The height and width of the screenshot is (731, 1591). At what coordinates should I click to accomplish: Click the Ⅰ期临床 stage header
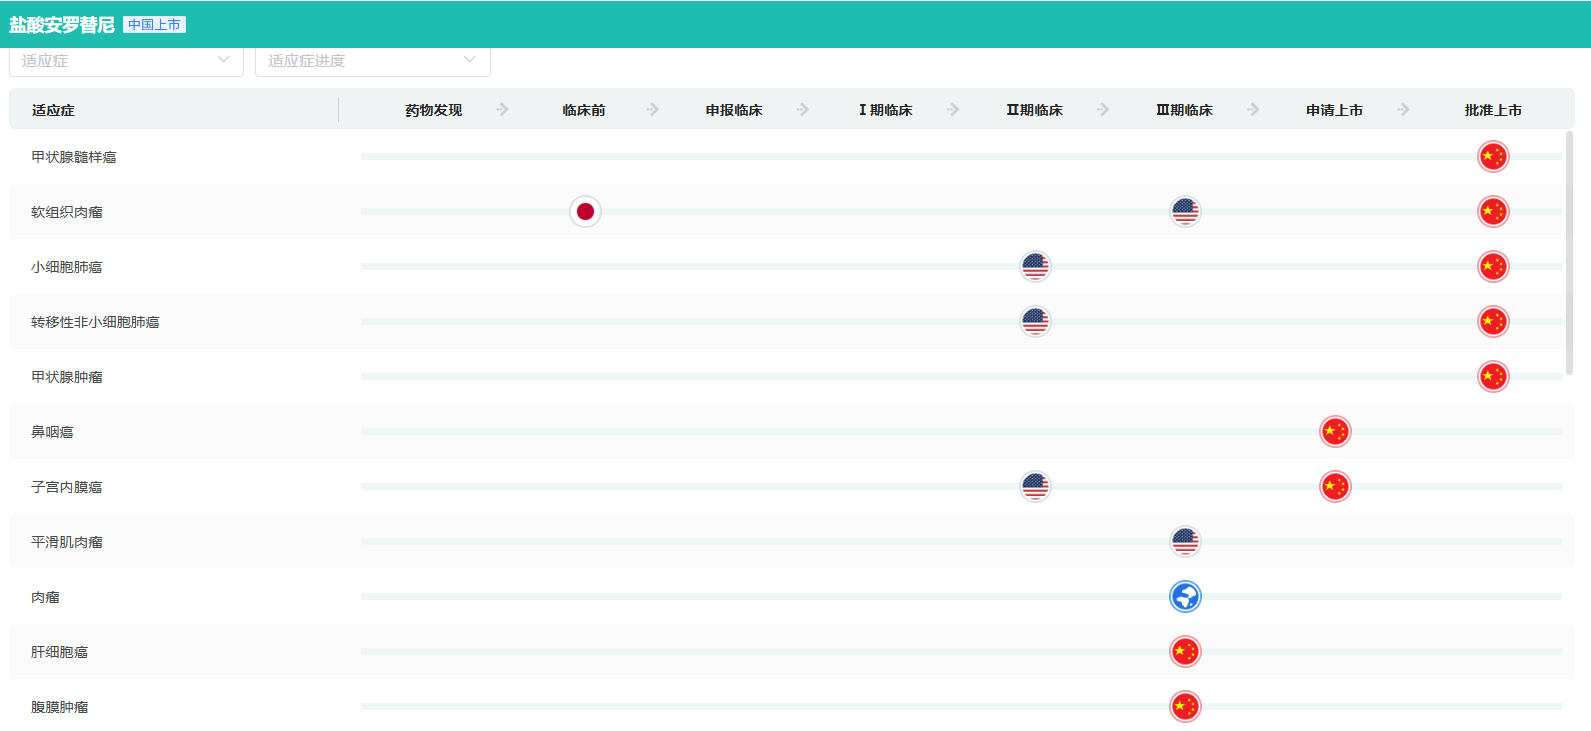coord(885,110)
